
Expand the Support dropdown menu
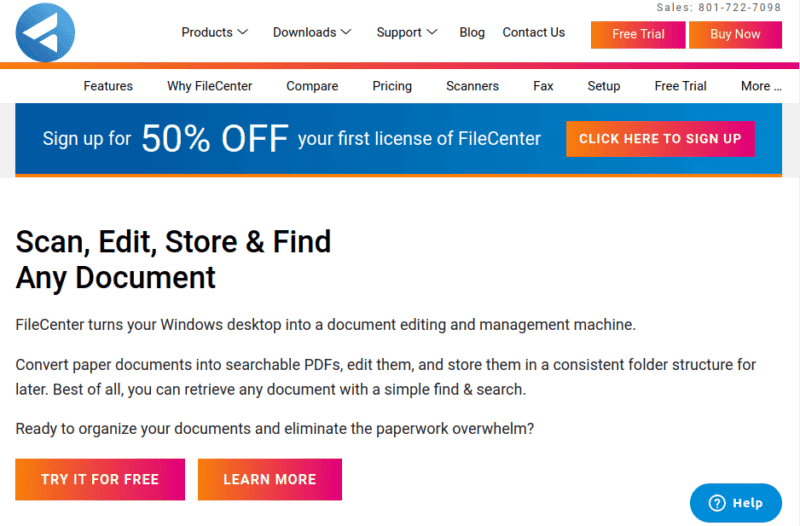point(407,32)
